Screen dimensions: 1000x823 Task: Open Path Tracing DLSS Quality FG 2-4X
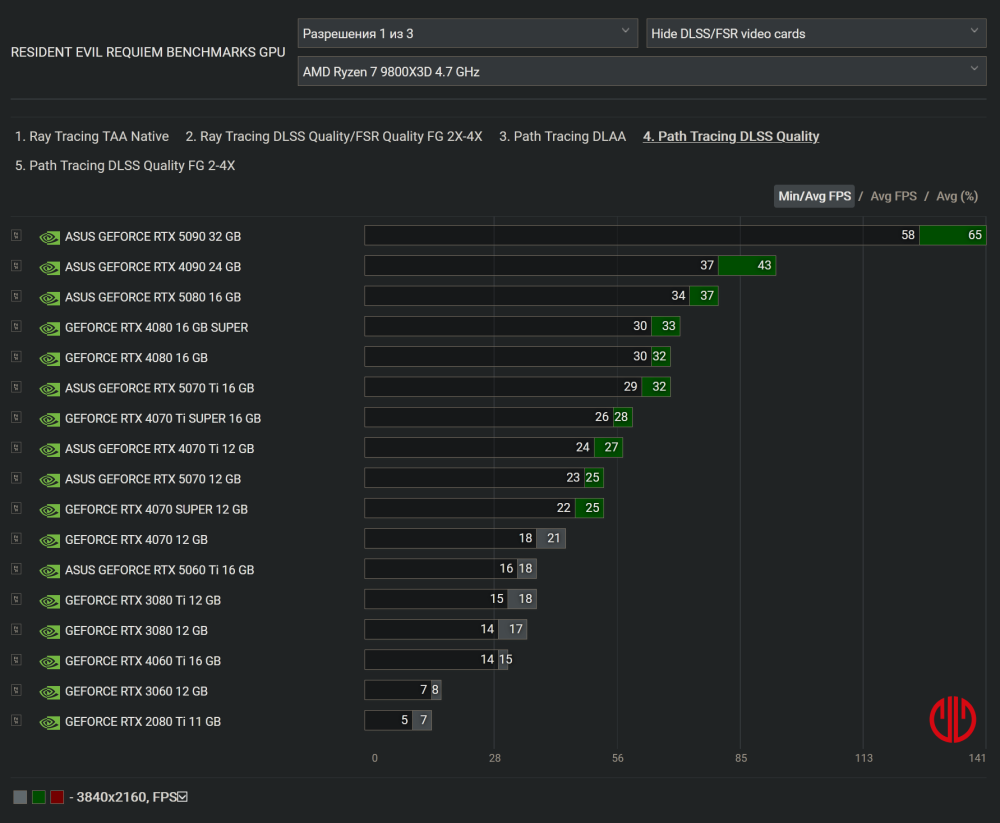point(125,165)
